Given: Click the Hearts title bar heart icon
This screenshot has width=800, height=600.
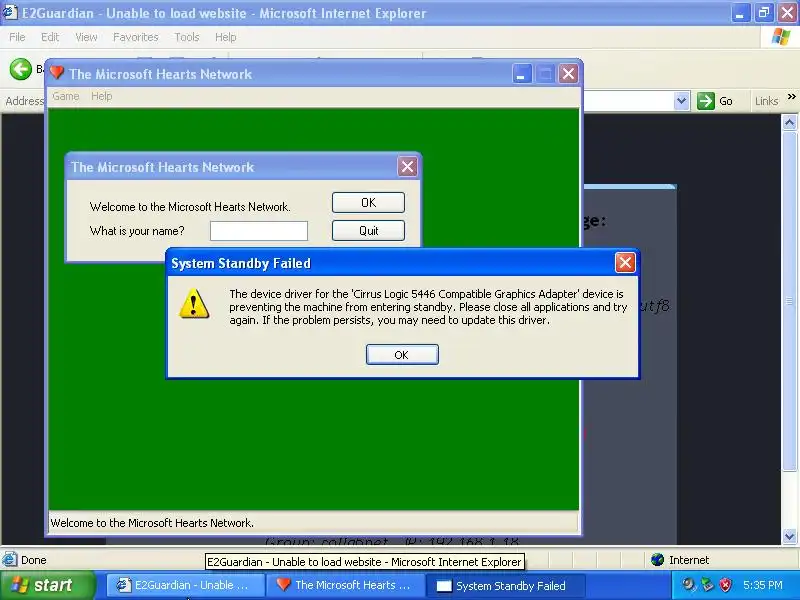Looking at the screenshot, I should coord(57,73).
